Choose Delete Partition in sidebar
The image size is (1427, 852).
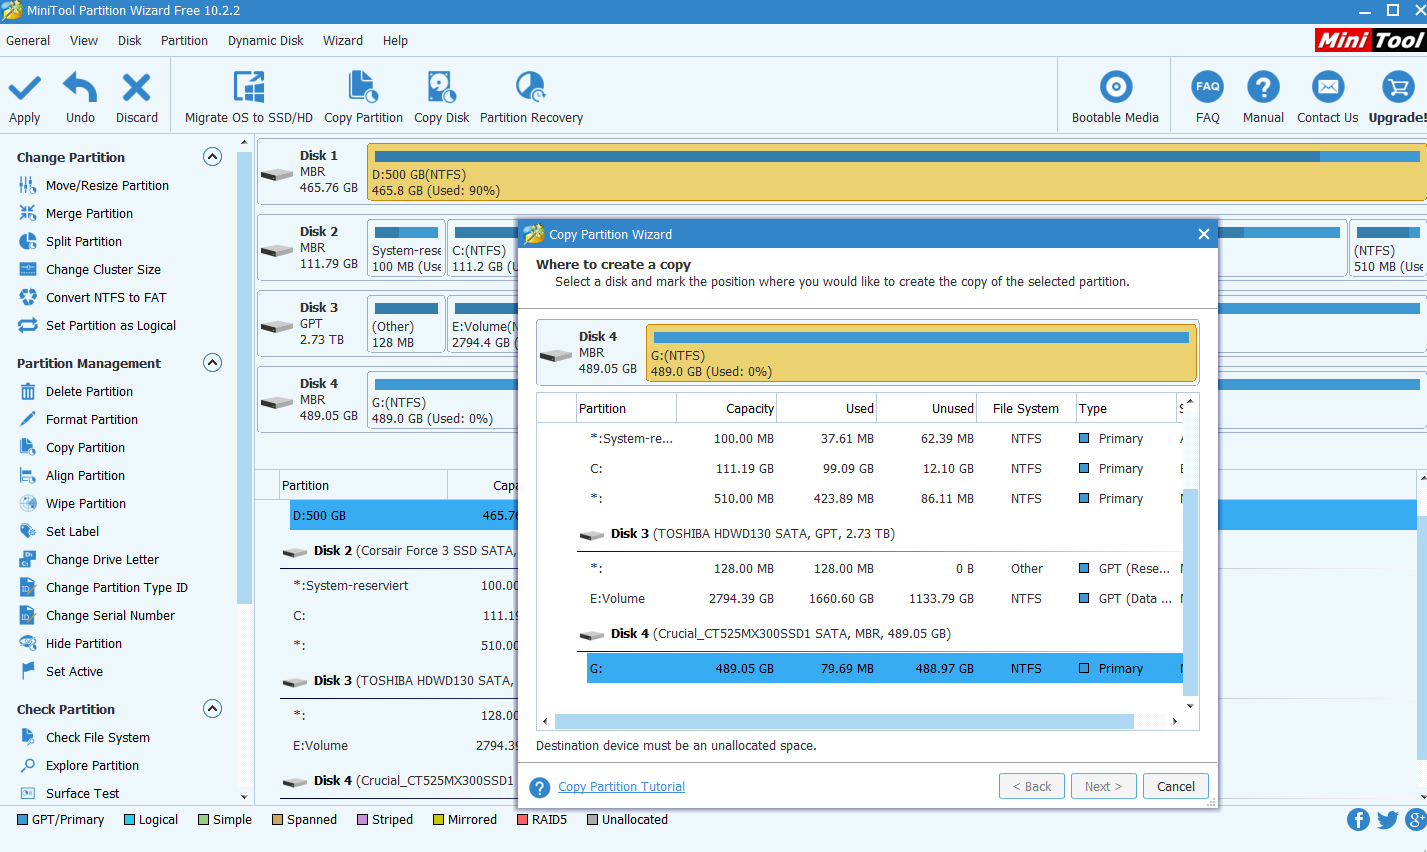coord(89,392)
